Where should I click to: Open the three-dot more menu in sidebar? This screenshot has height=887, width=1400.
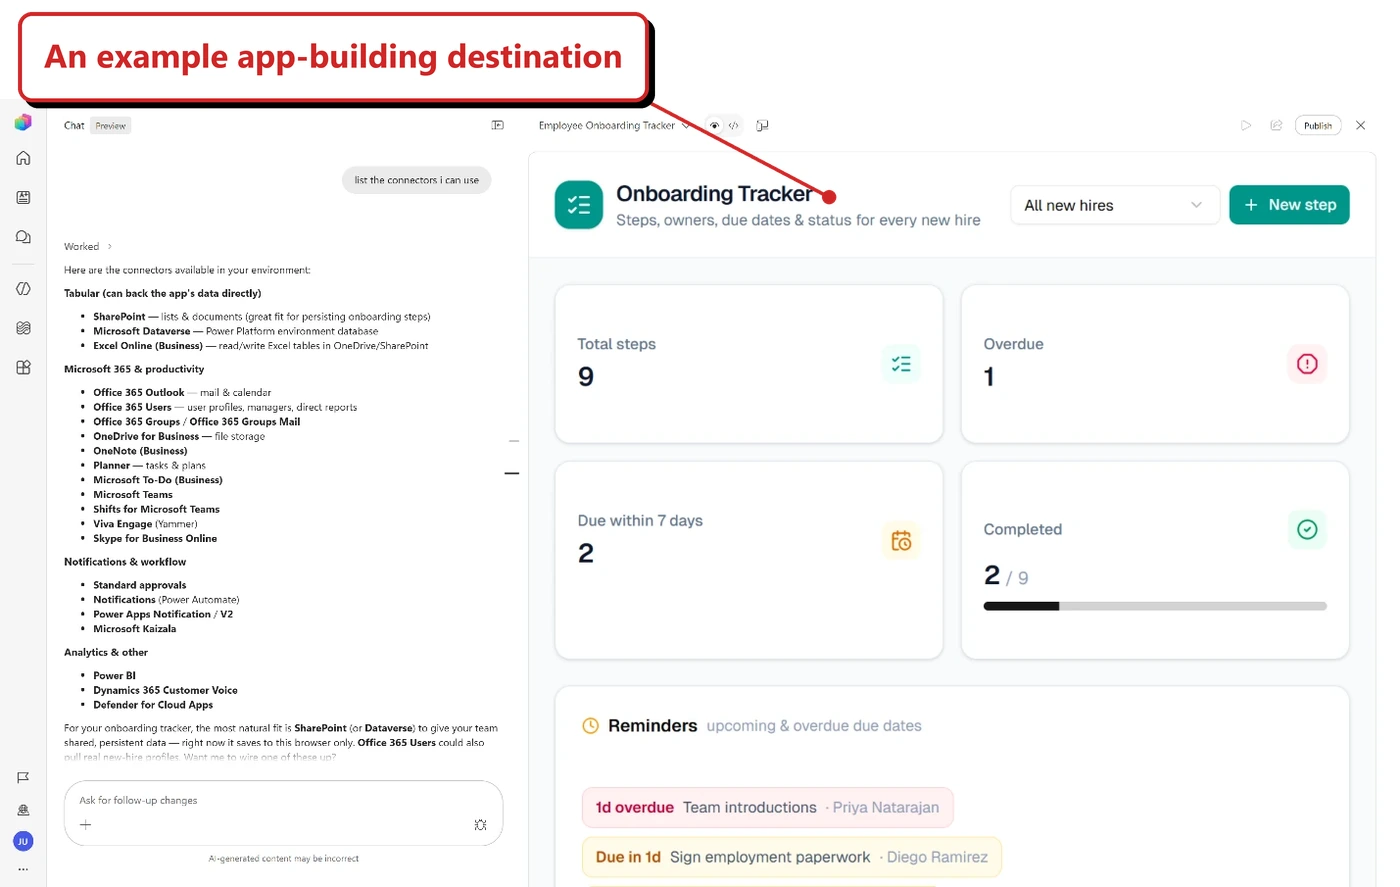23,869
